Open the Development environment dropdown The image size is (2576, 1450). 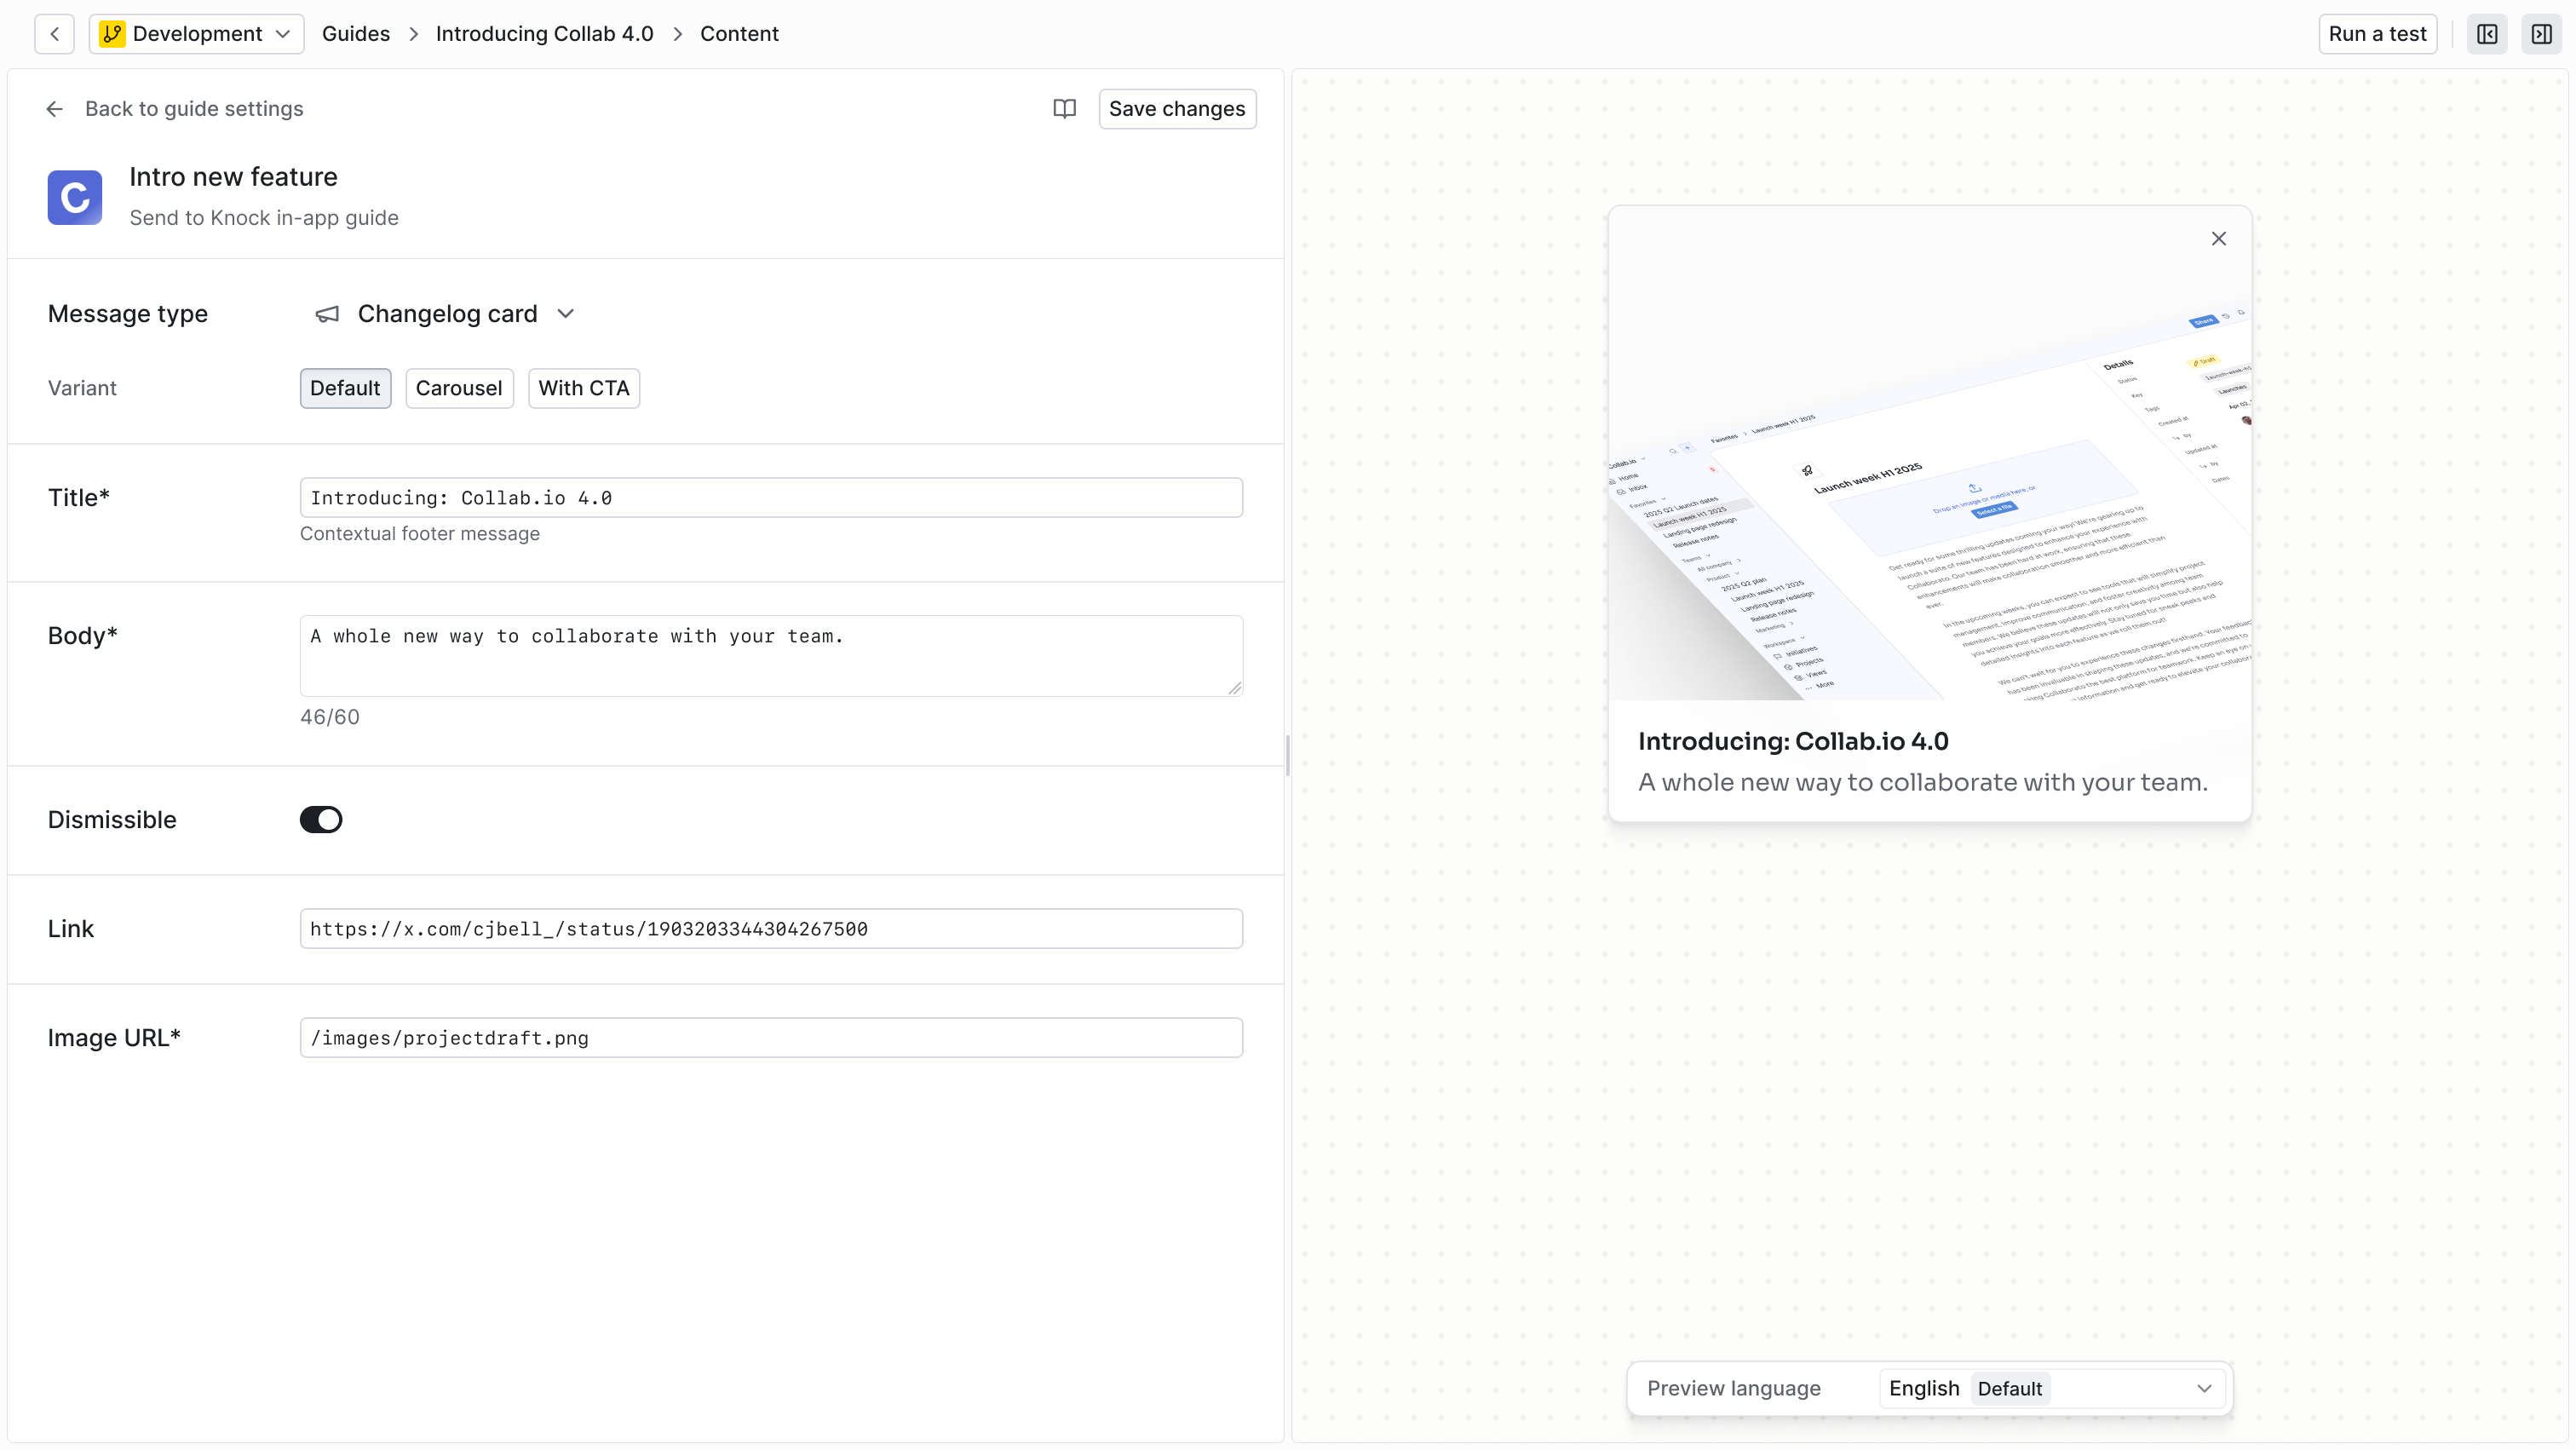pyautogui.click(x=197, y=34)
